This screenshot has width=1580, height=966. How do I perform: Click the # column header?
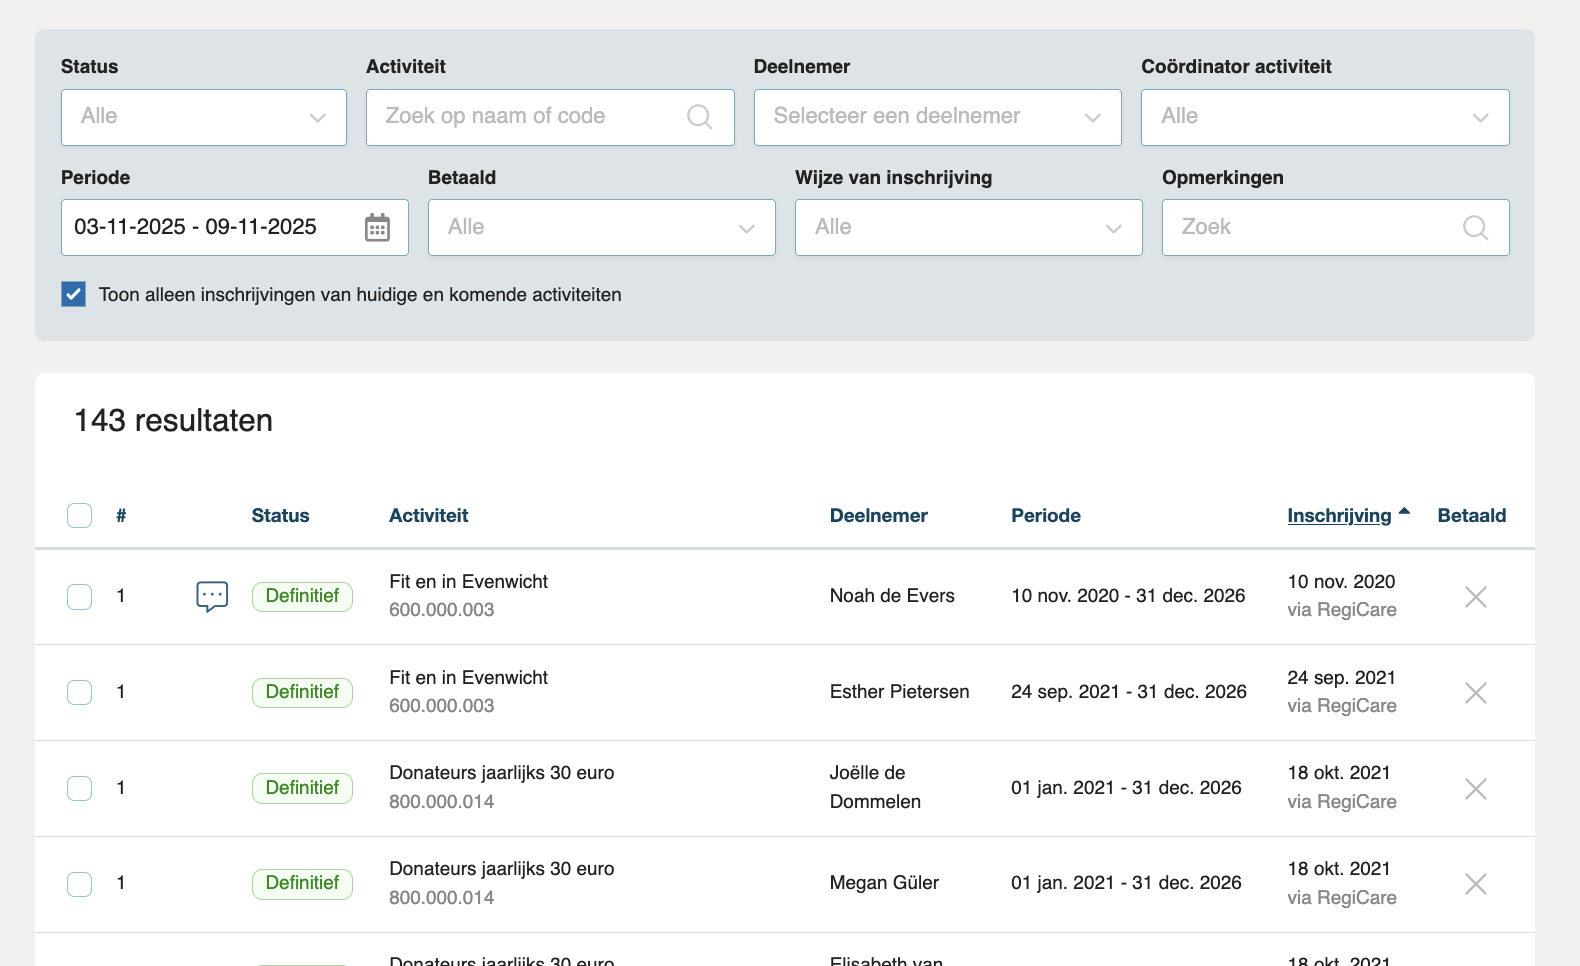(121, 516)
